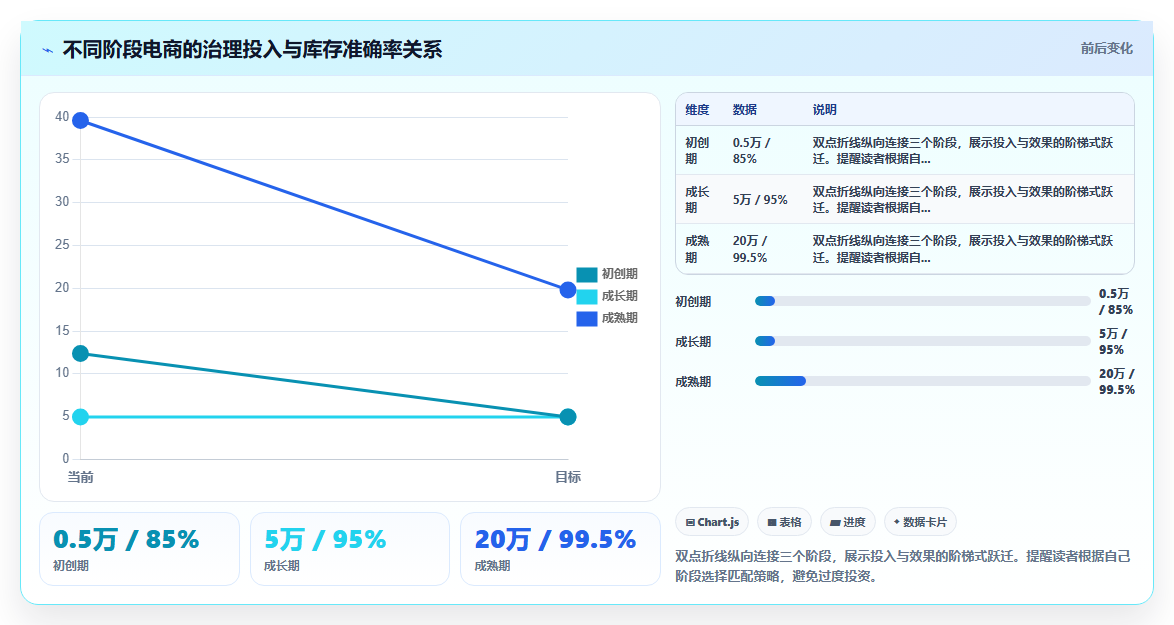This screenshot has width=1174, height=625.
Task: Click the 成熟期 progress bar
Action: coord(922,381)
